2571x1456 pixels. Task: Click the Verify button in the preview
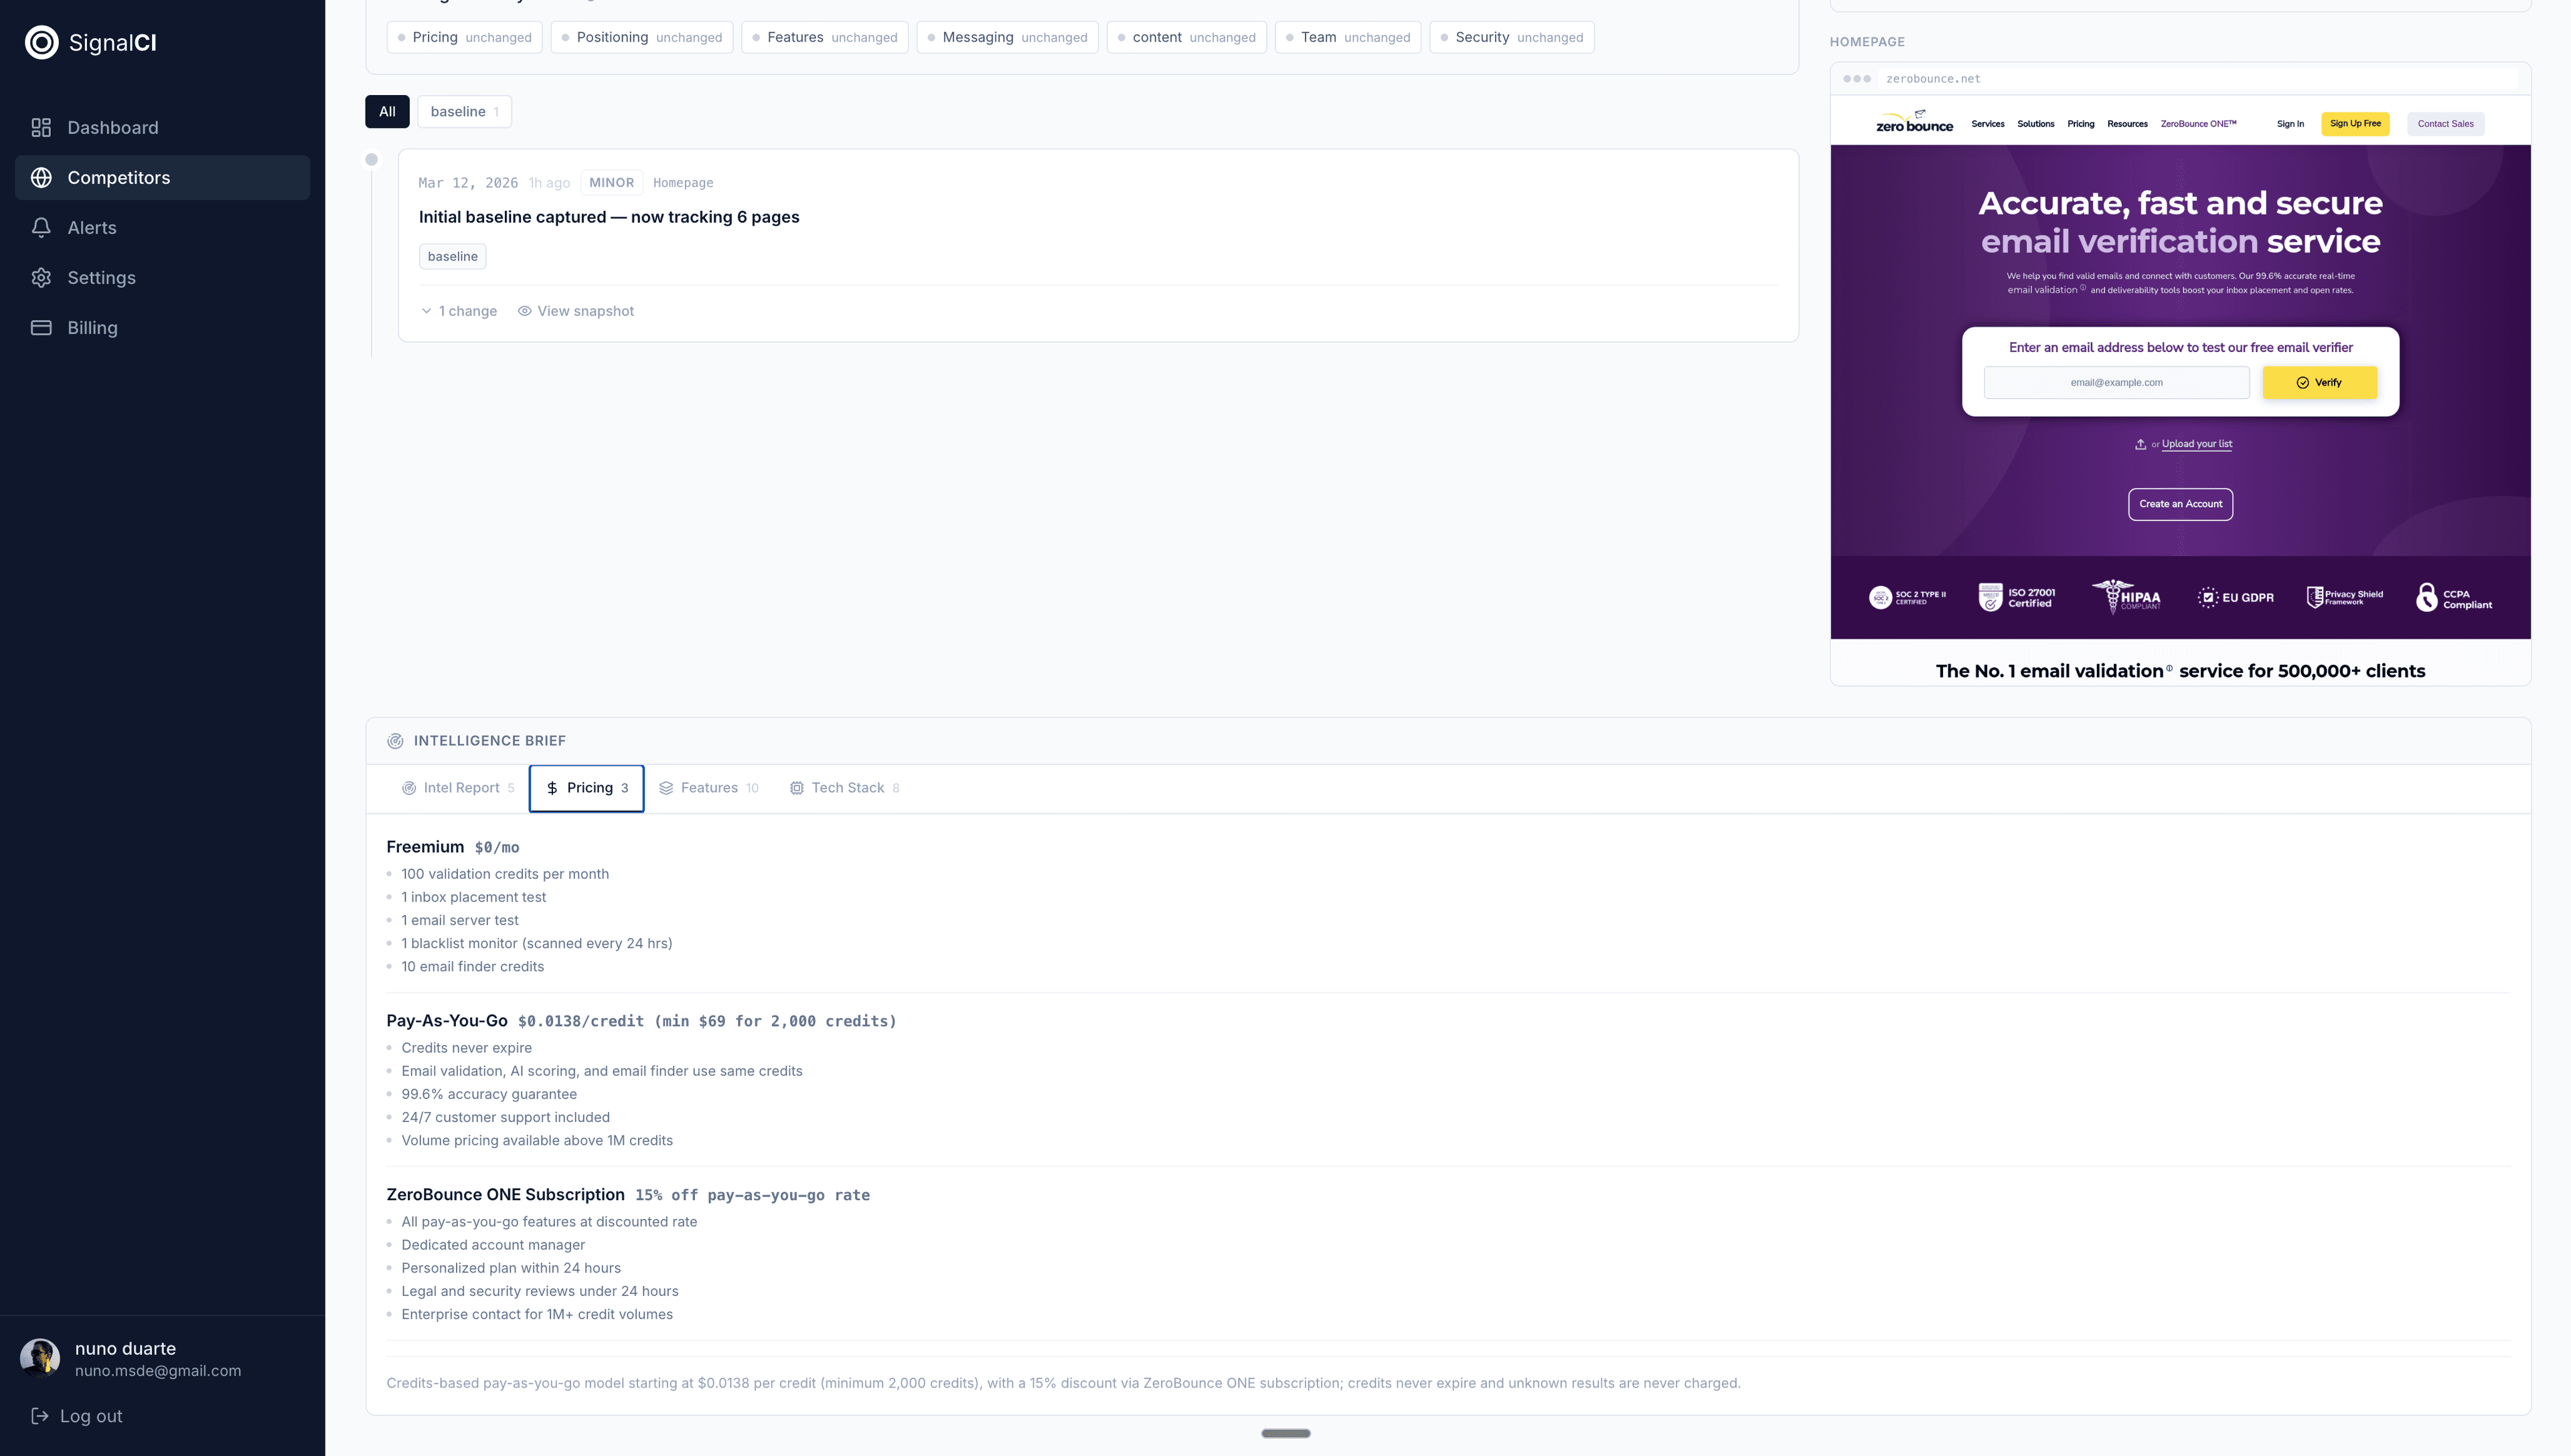2319,382
